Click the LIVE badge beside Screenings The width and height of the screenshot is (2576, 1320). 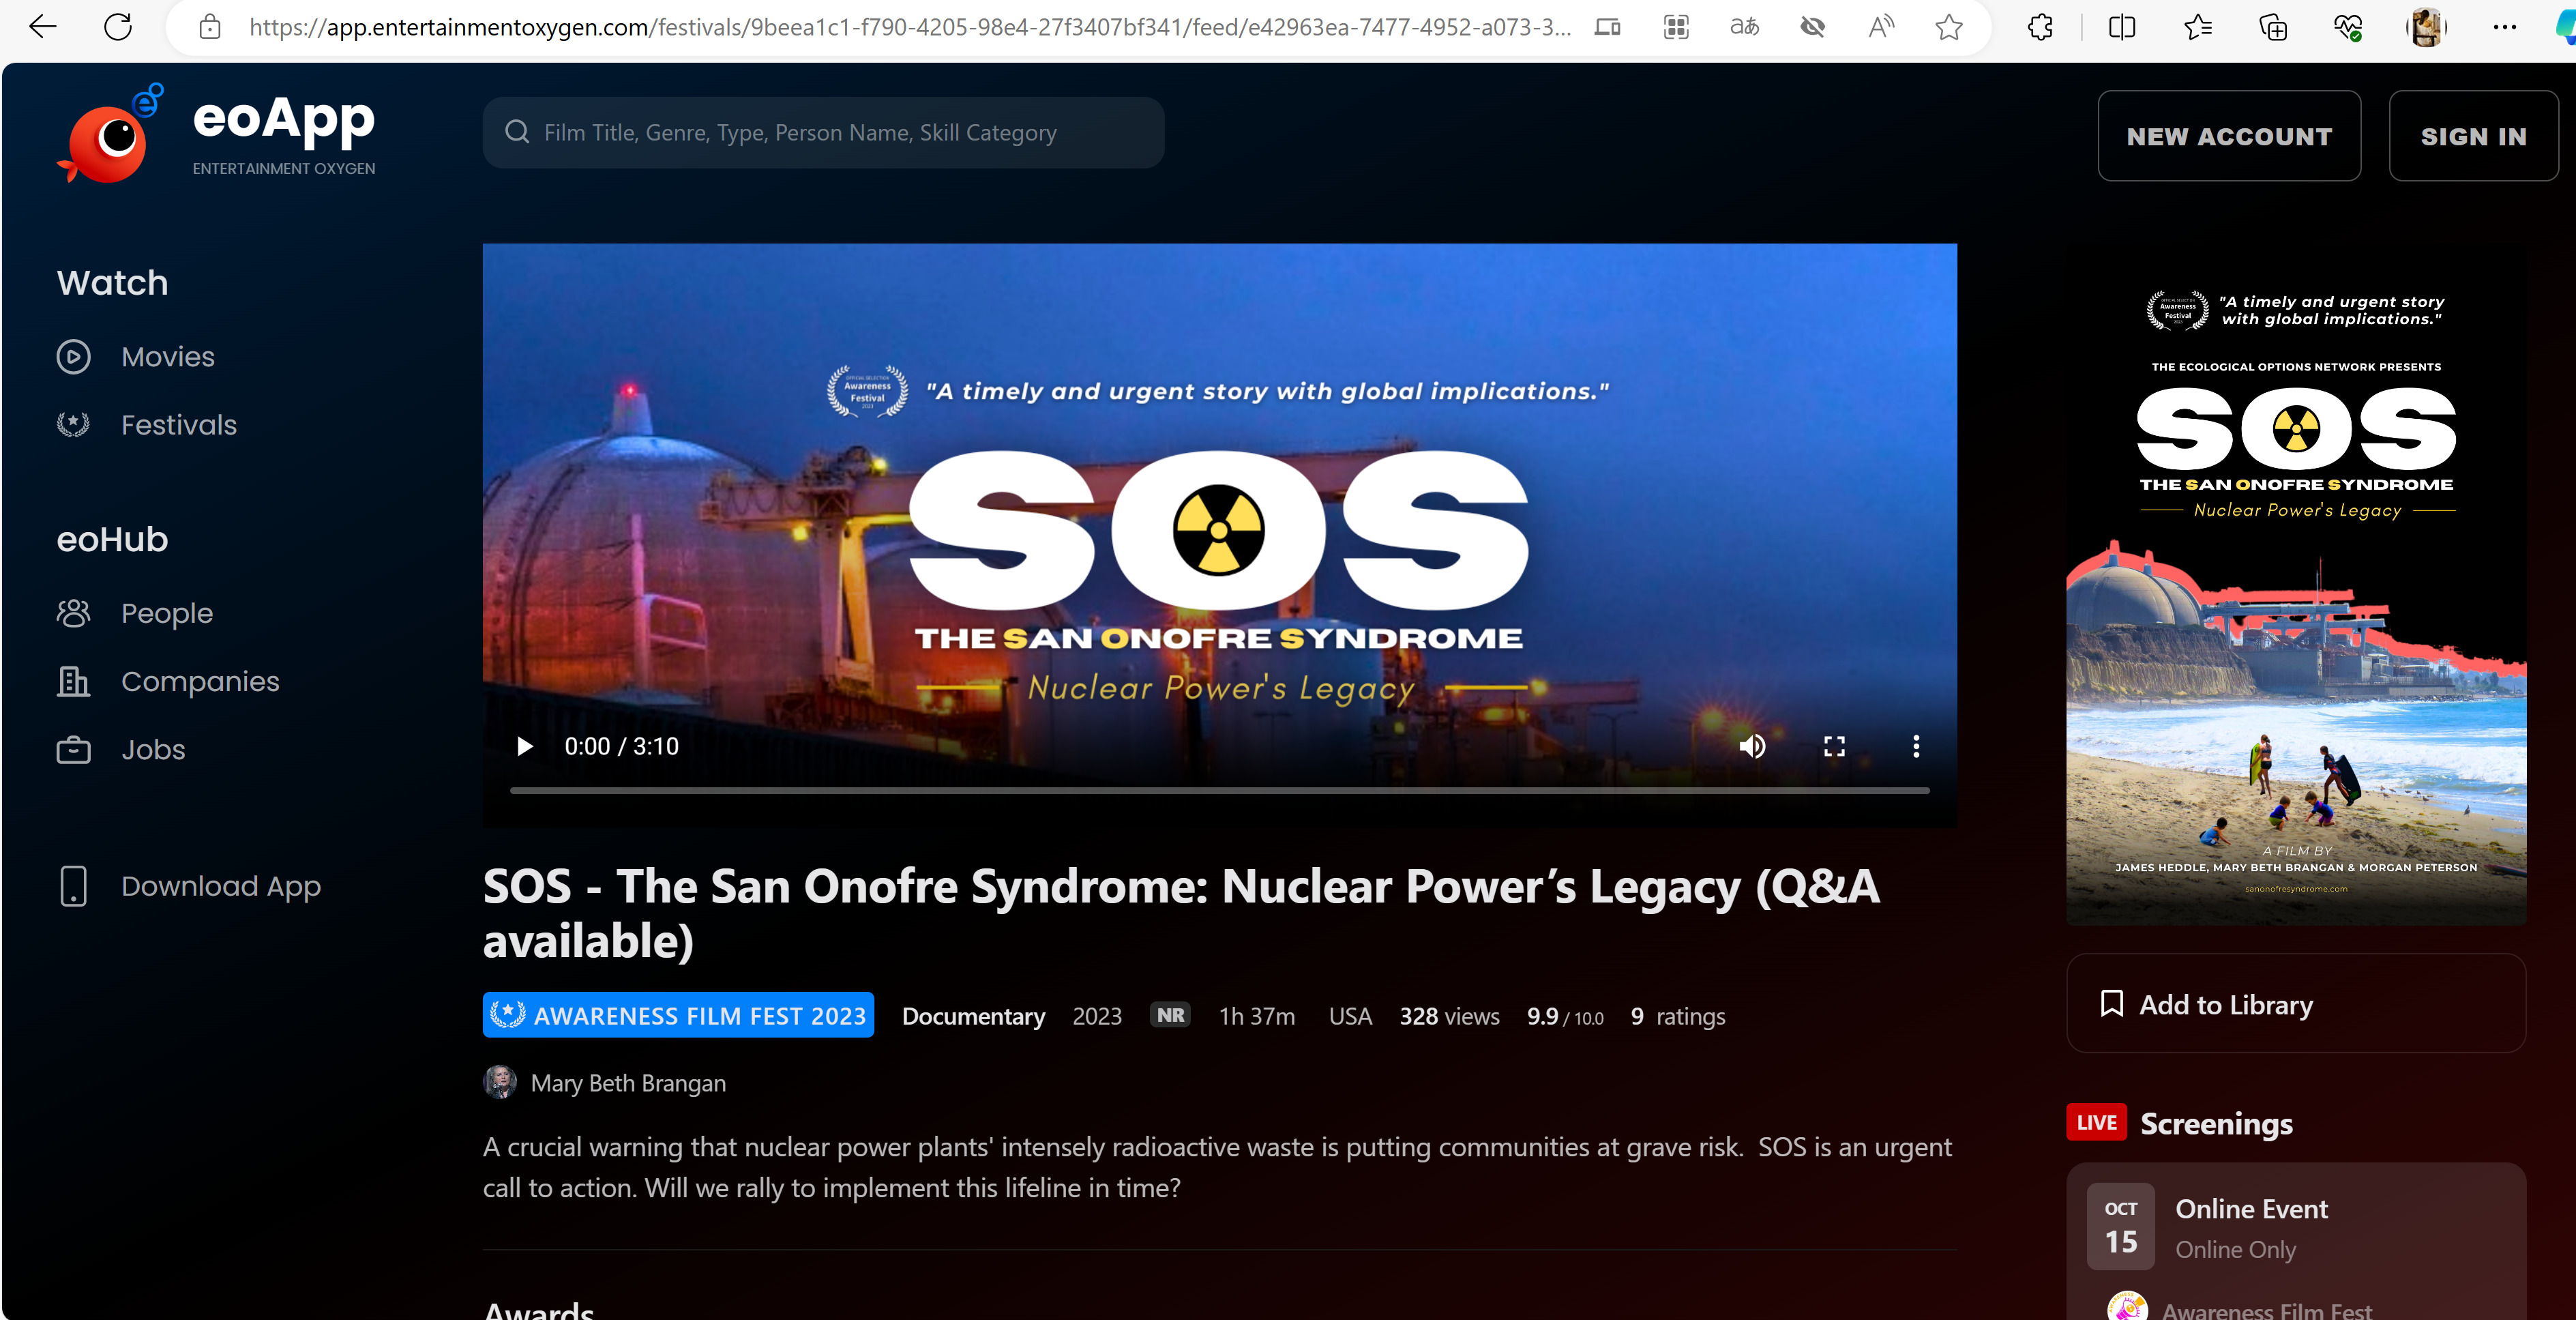(2096, 1123)
